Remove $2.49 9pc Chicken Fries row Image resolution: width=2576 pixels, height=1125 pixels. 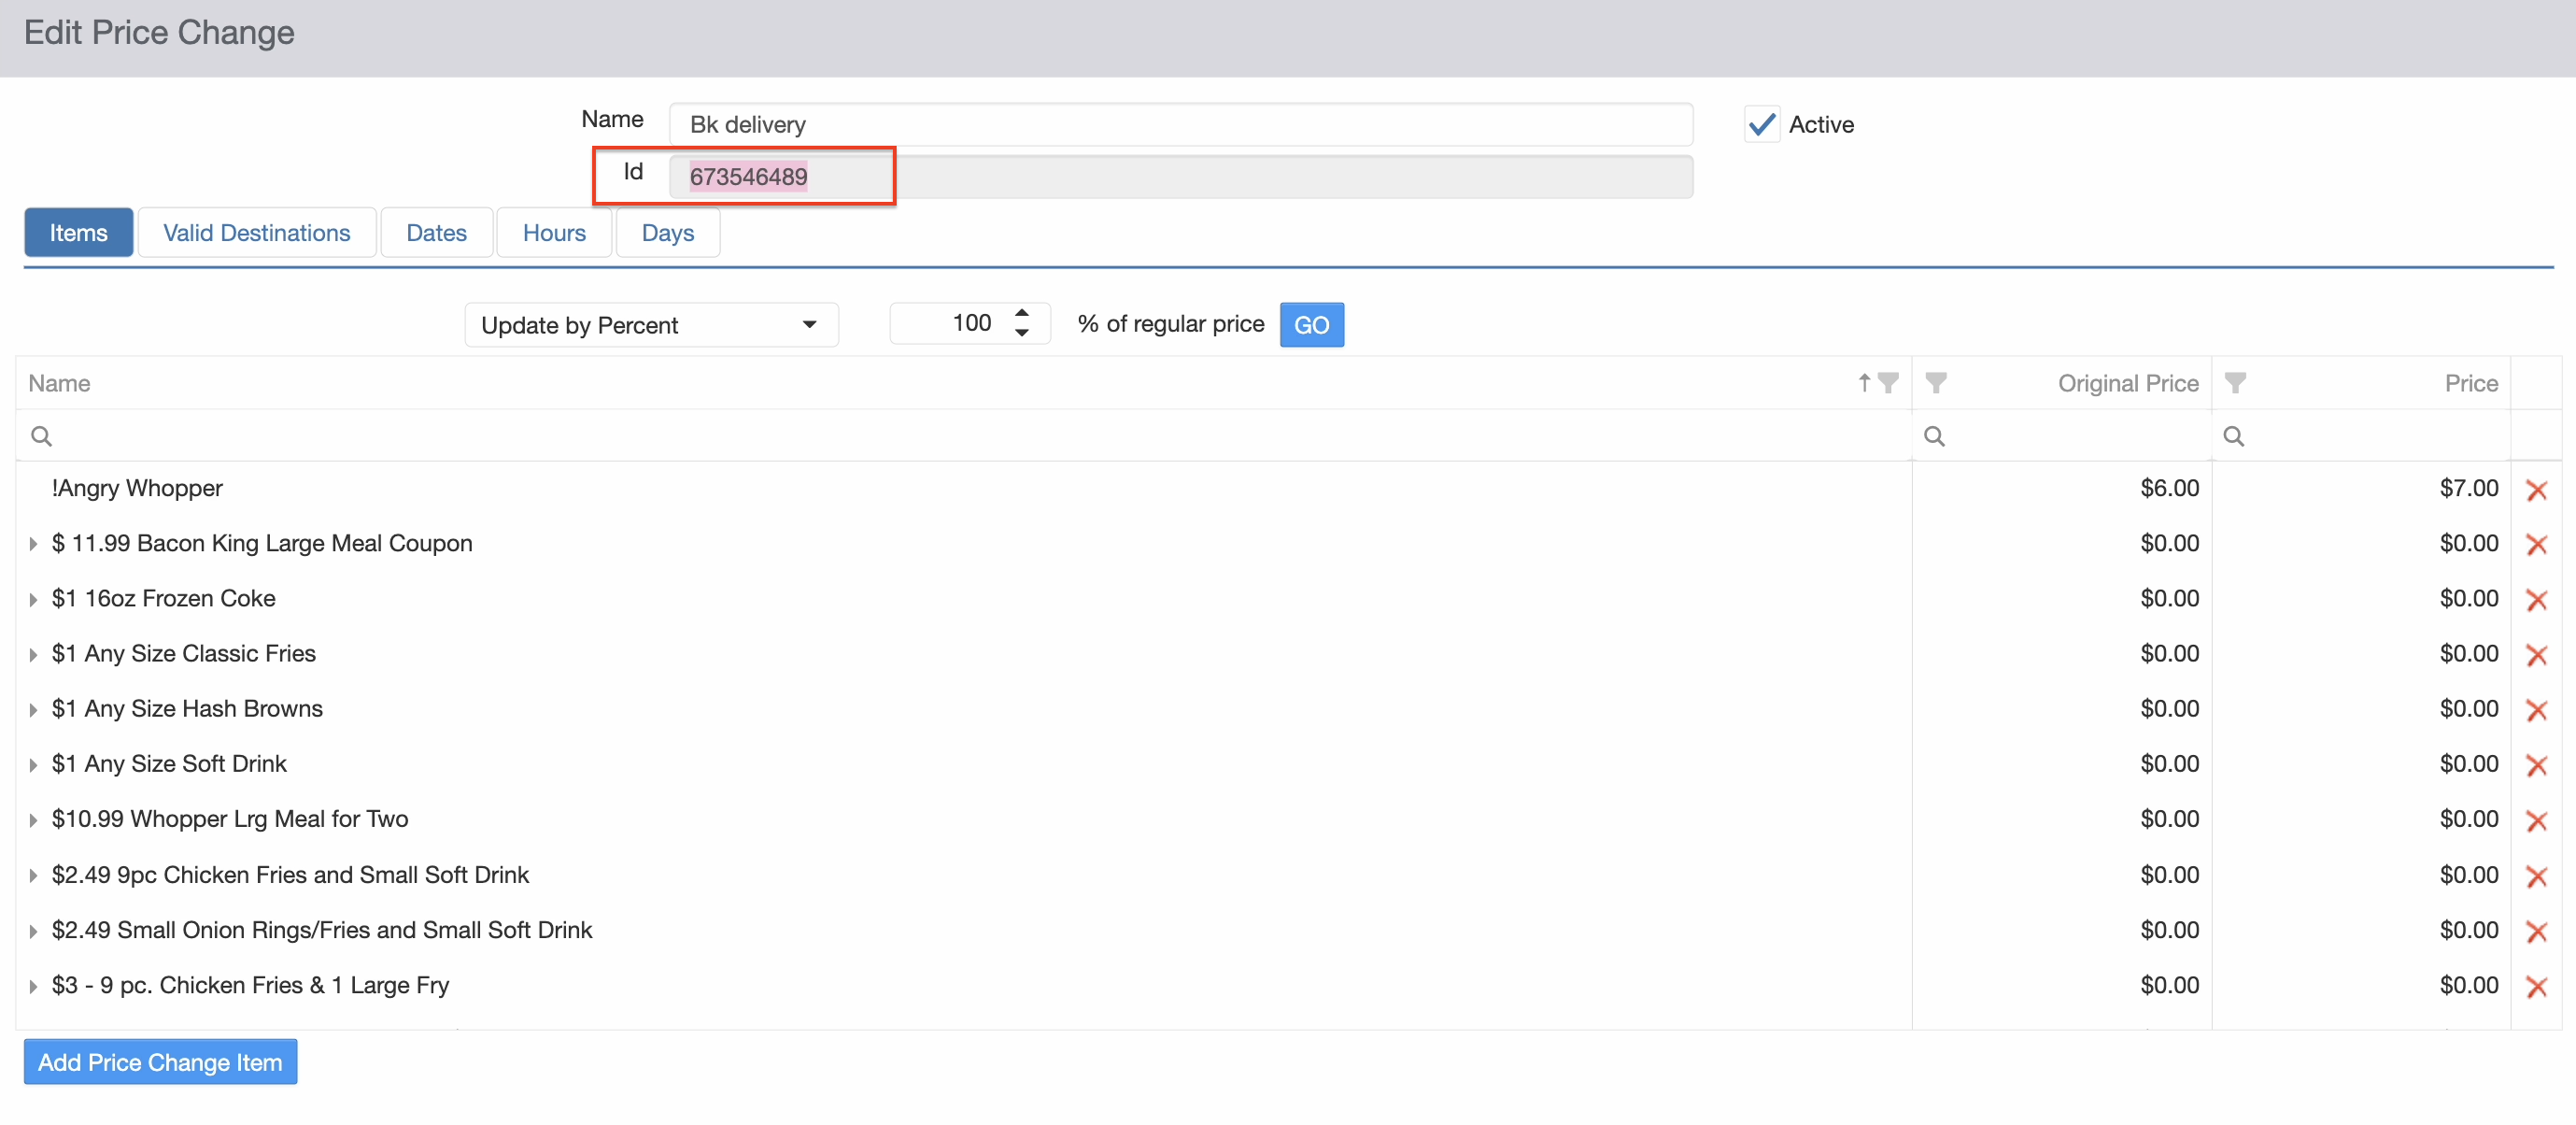coord(2536,877)
